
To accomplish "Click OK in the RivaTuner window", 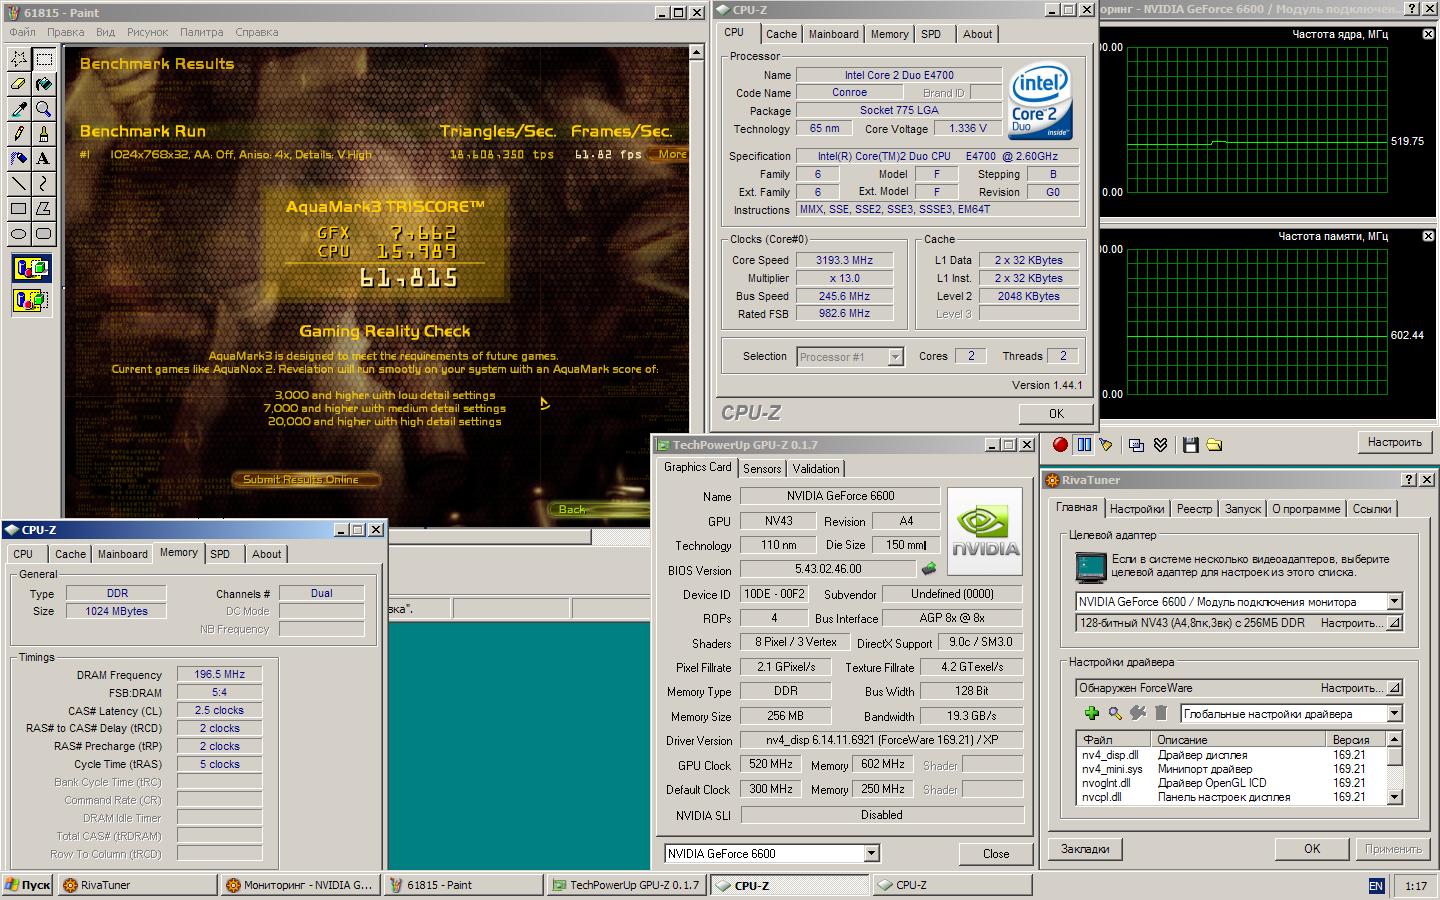I will [x=1312, y=849].
